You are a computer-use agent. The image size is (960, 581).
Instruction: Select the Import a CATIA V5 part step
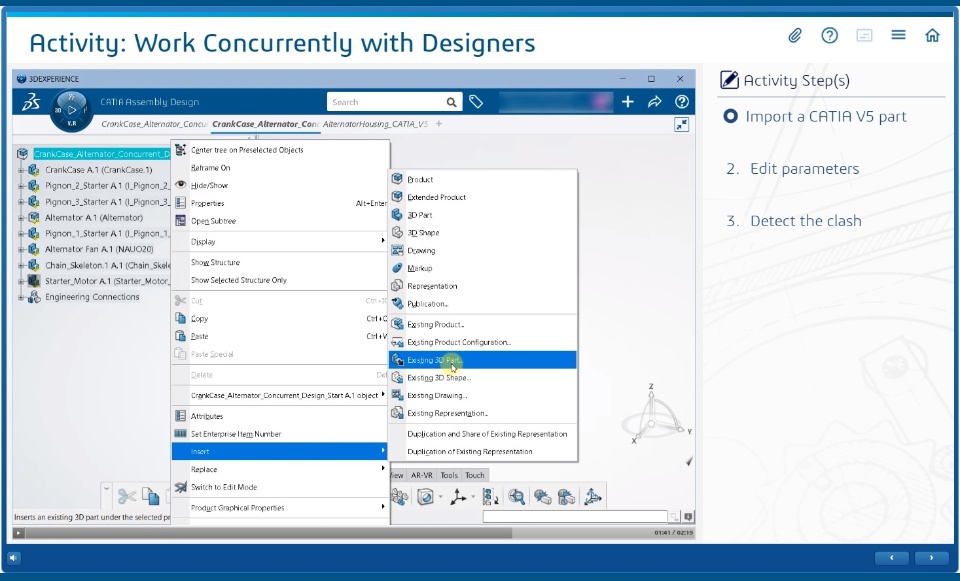pyautogui.click(x=825, y=116)
